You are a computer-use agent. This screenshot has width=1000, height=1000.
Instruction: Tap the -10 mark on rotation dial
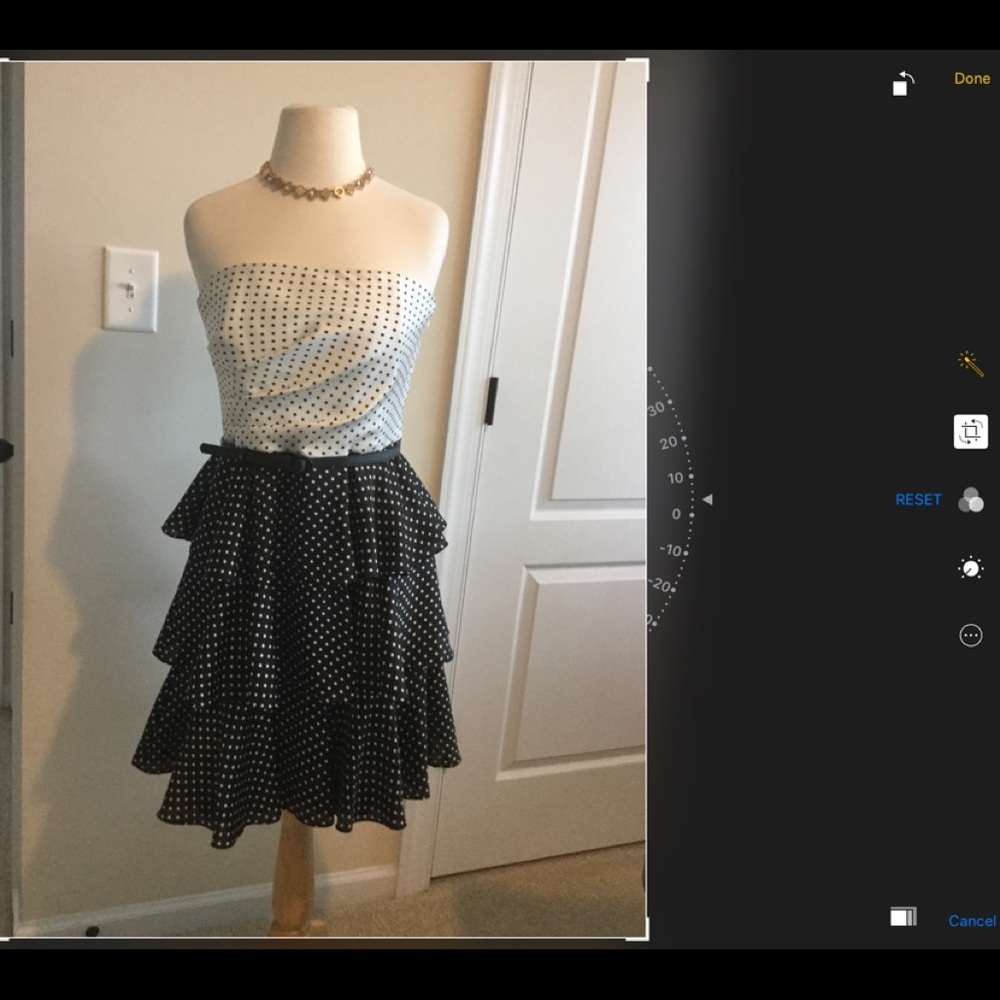point(672,551)
